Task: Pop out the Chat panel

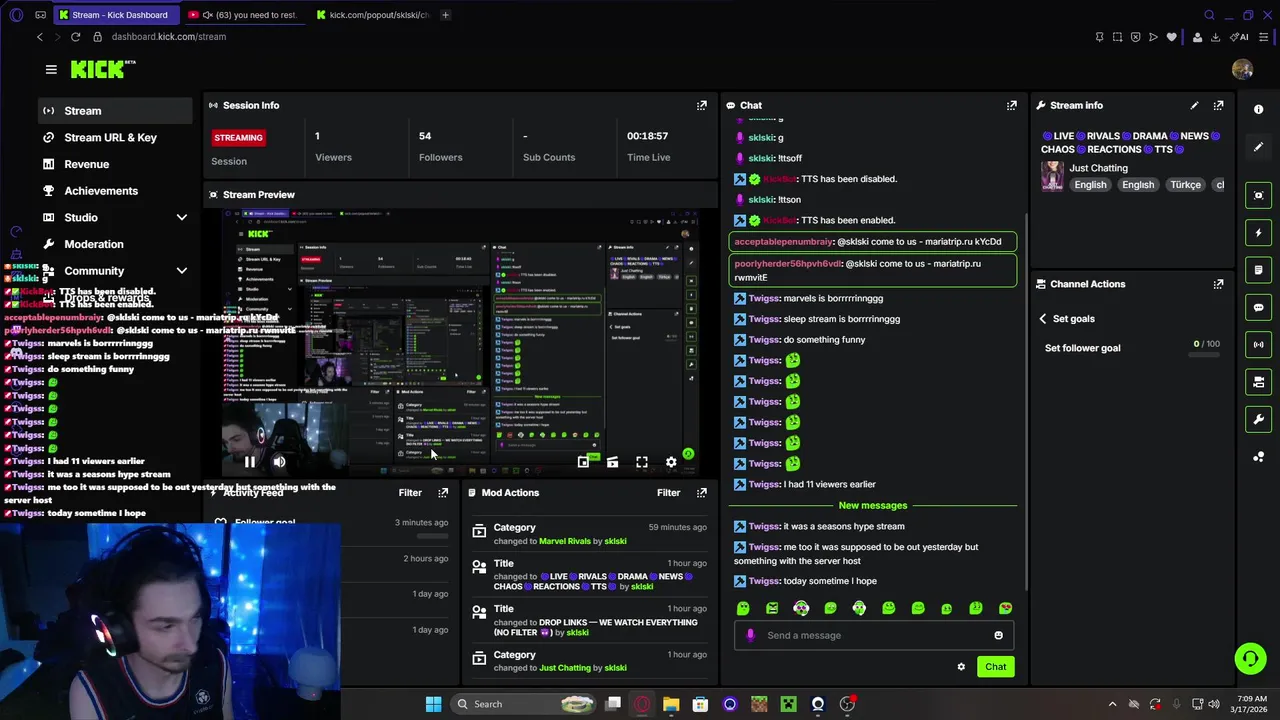Action: click(1012, 105)
